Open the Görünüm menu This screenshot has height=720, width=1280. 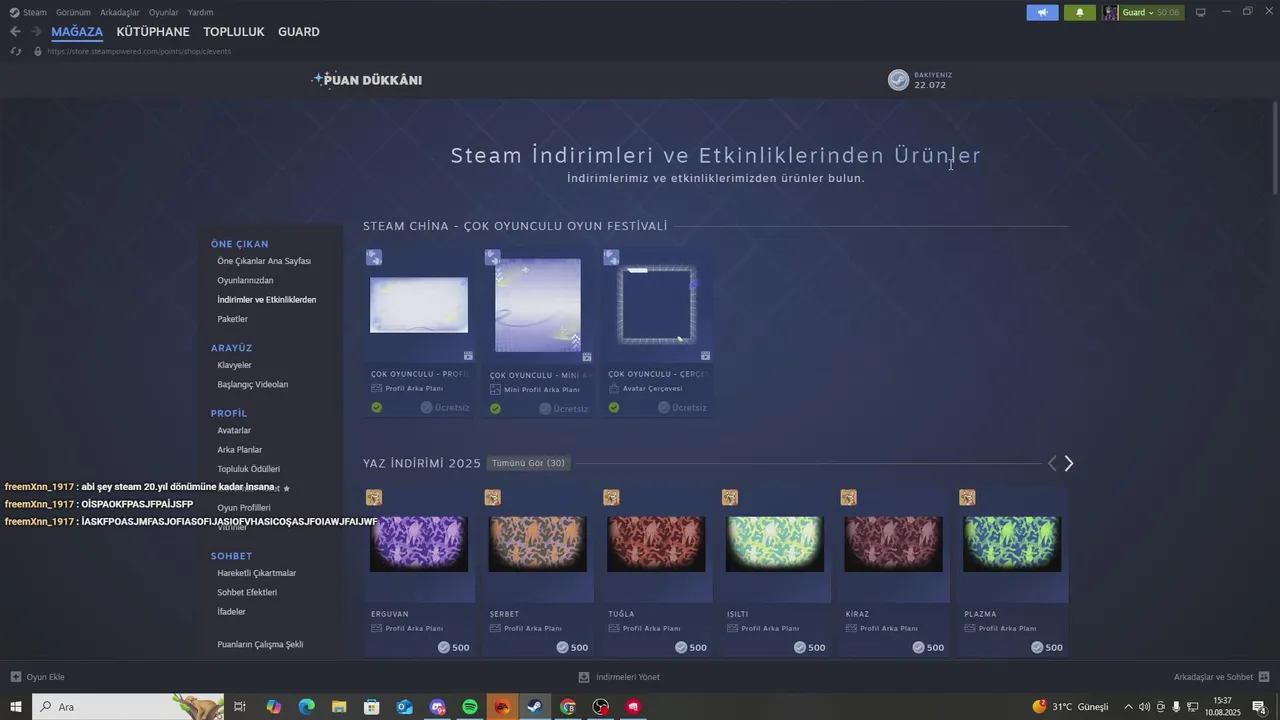pos(73,12)
